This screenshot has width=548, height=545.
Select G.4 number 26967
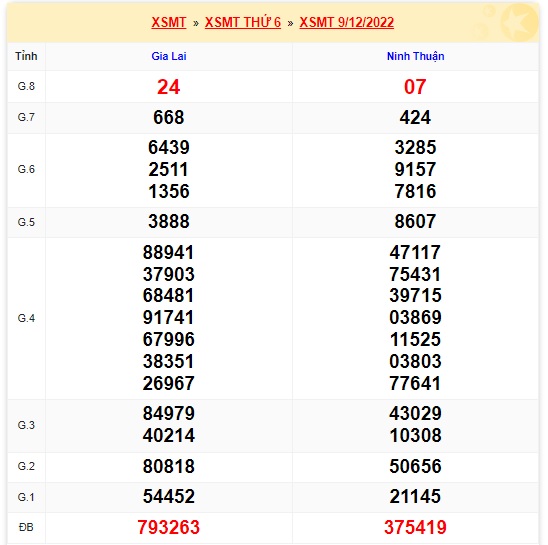pyautogui.click(x=168, y=383)
